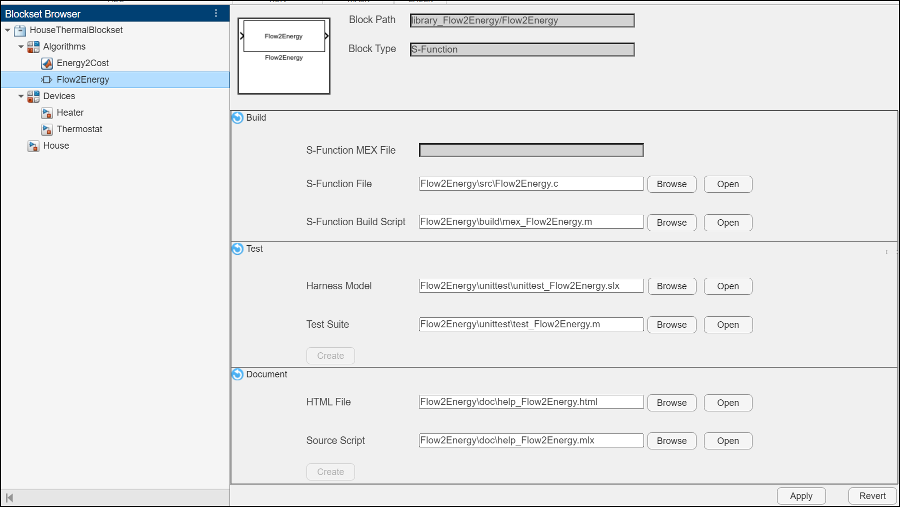Browse for the Harness Model
The width and height of the screenshot is (900, 507).
click(x=672, y=286)
